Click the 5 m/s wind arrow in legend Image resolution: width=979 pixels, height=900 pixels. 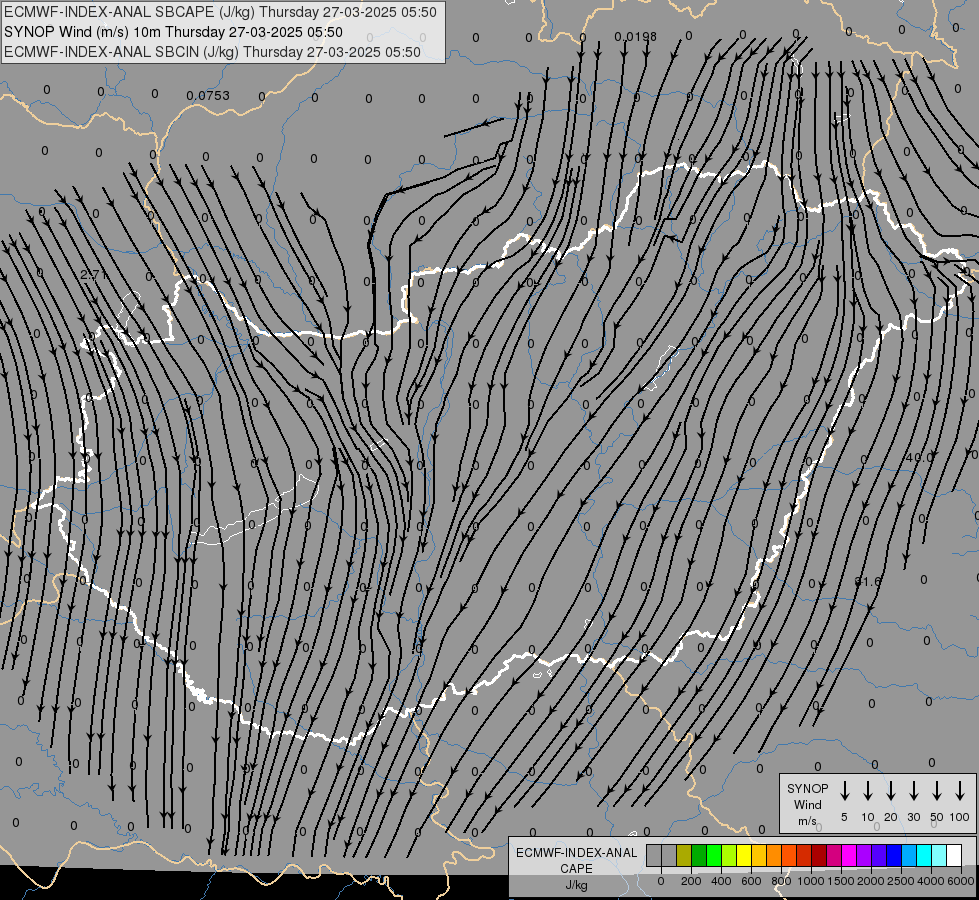[844, 791]
